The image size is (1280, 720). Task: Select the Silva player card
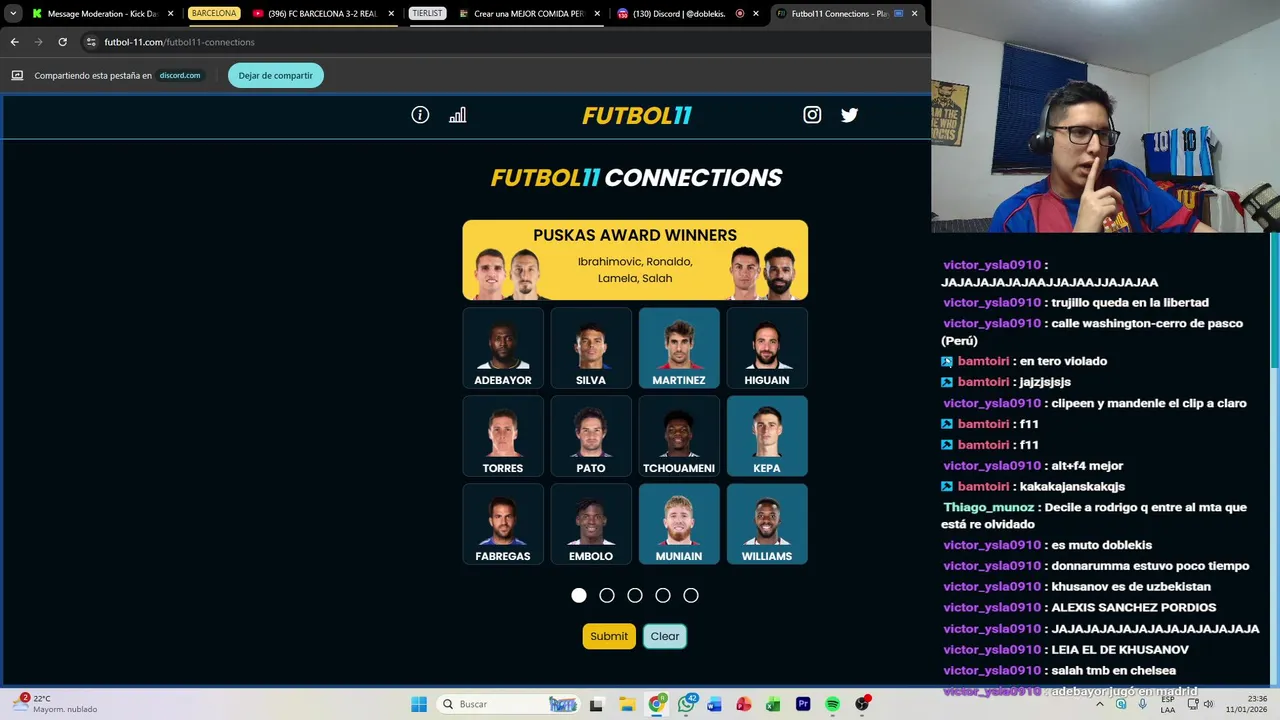pos(591,348)
